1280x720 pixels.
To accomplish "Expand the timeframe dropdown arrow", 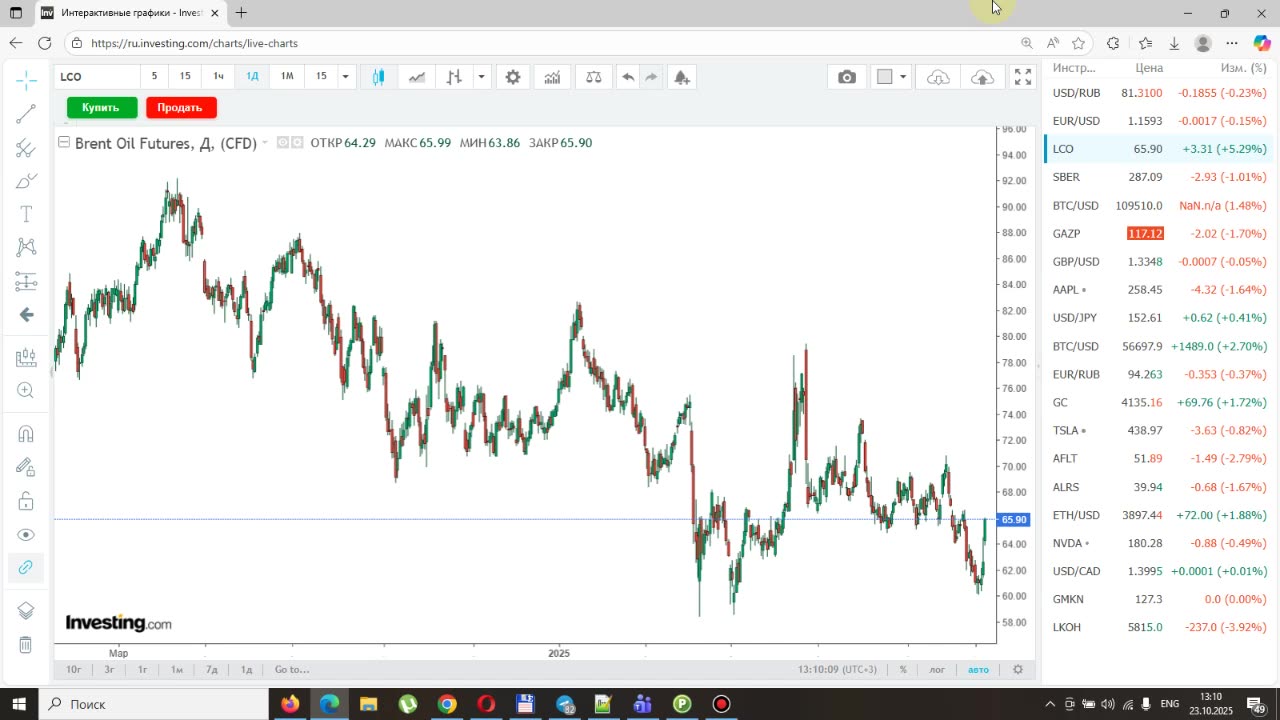I will pyautogui.click(x=345, y=77).
